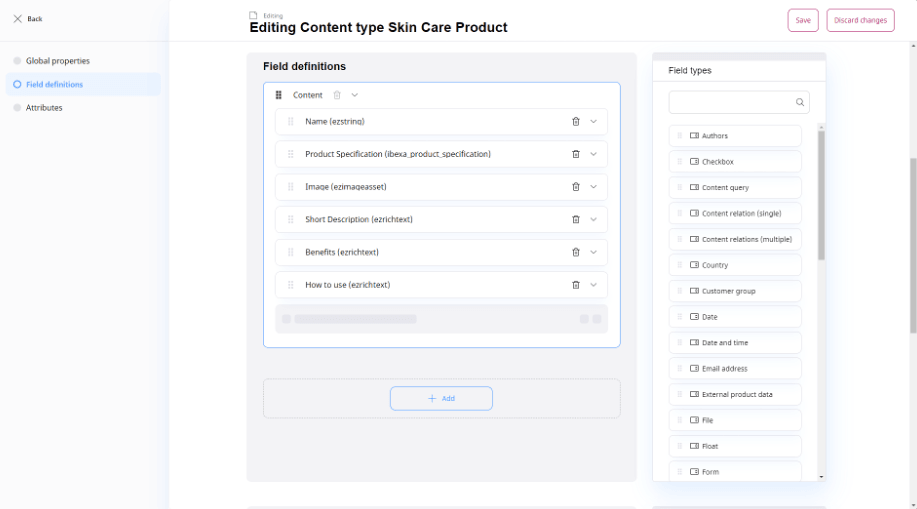
Task: Click drag handle of Product Specification field
Action: coord(291,154)
